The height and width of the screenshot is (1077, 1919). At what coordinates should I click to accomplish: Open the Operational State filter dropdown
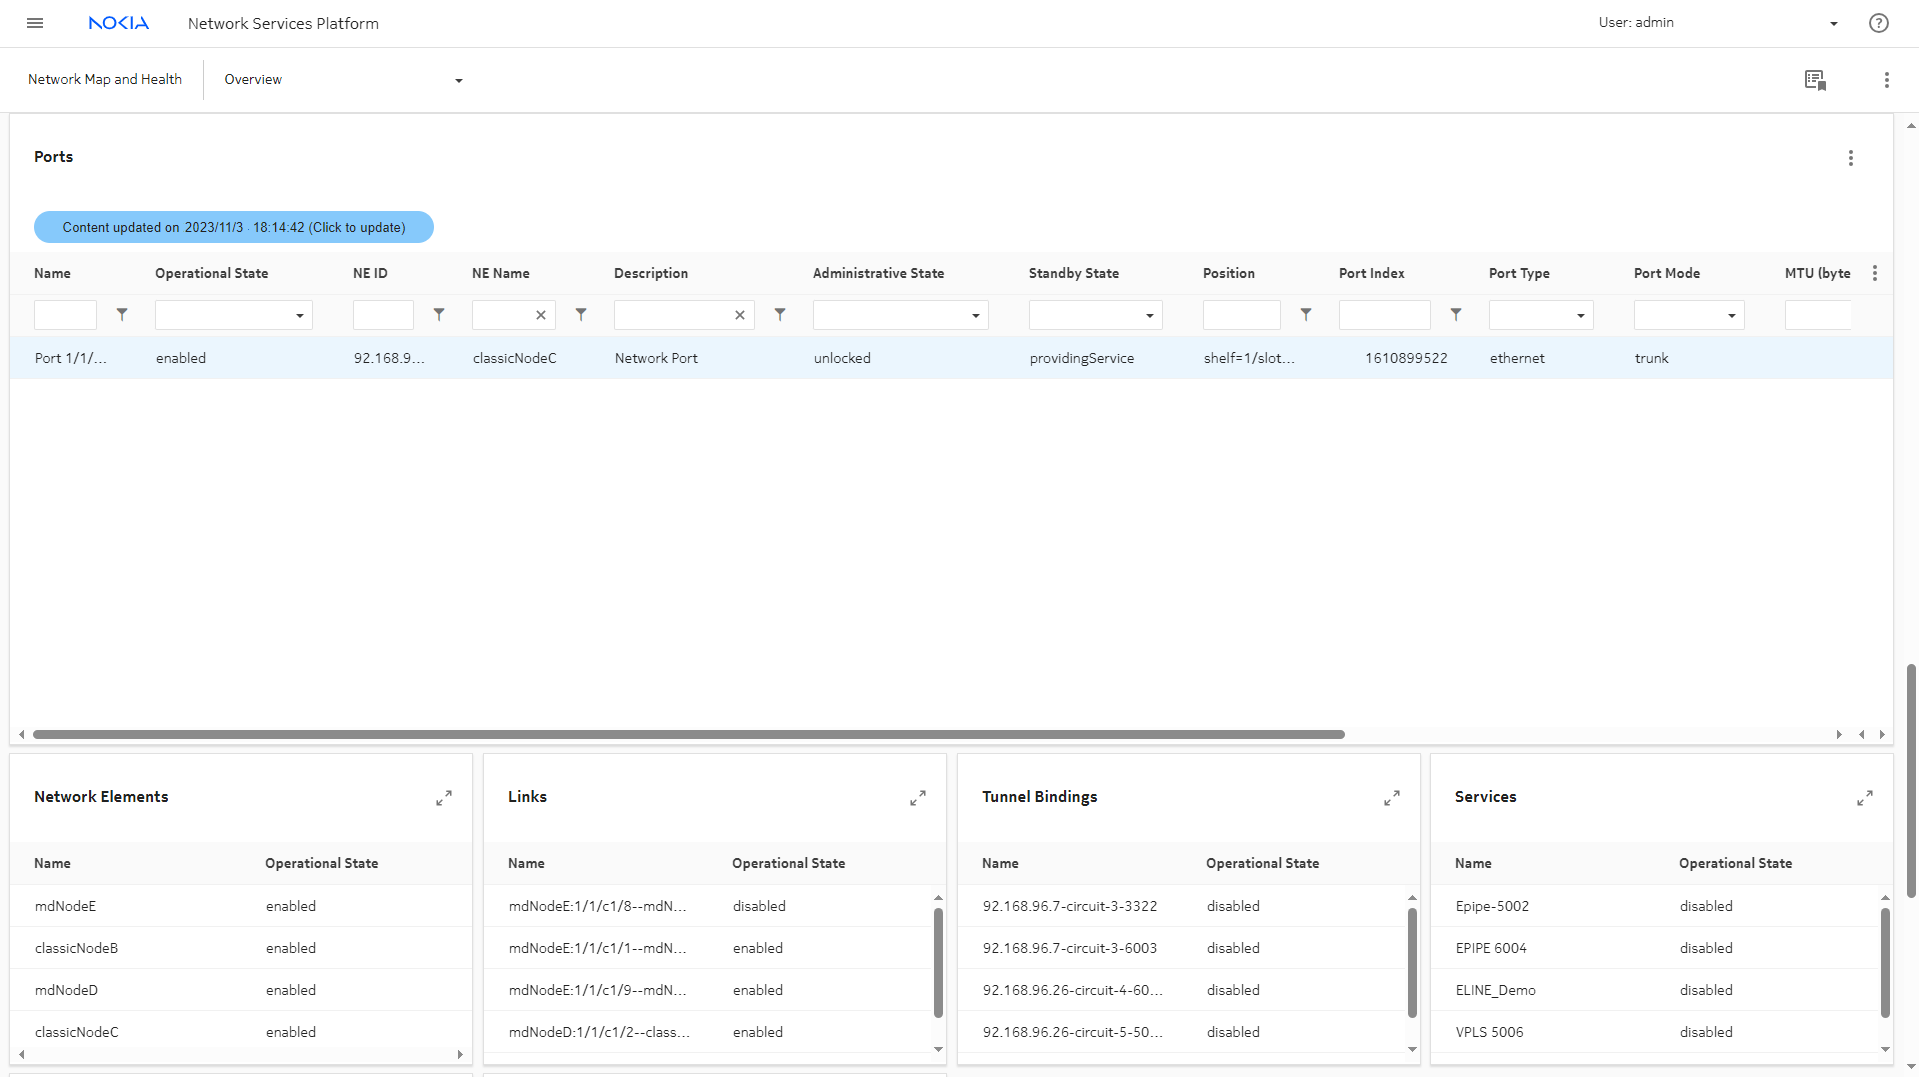point(233,315)
